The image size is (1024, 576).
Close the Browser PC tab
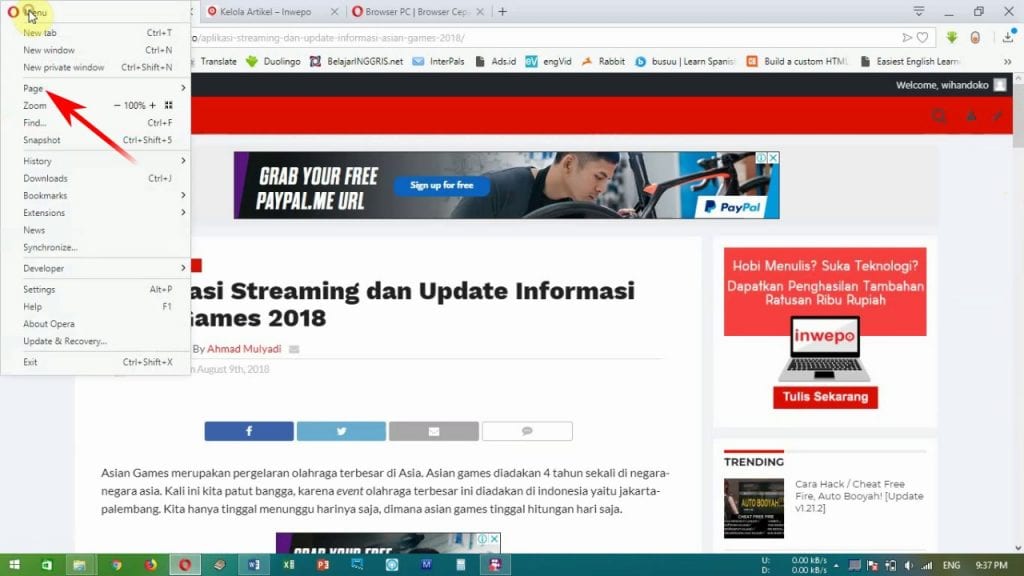480,12
